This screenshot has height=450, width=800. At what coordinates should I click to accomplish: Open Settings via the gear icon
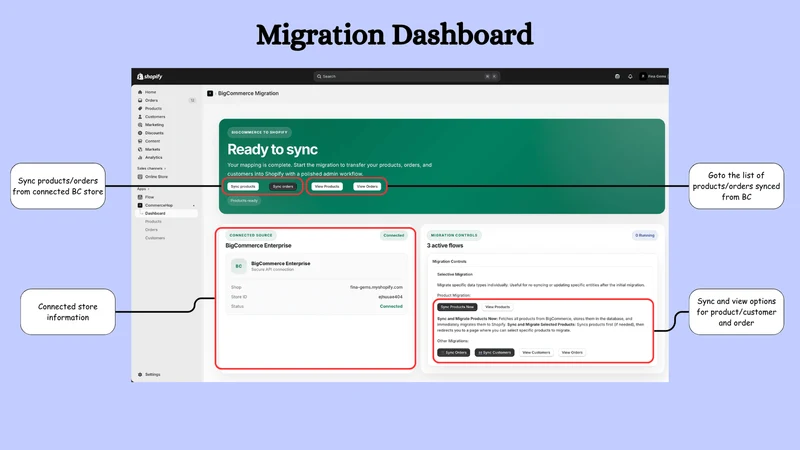click(140, 374)
